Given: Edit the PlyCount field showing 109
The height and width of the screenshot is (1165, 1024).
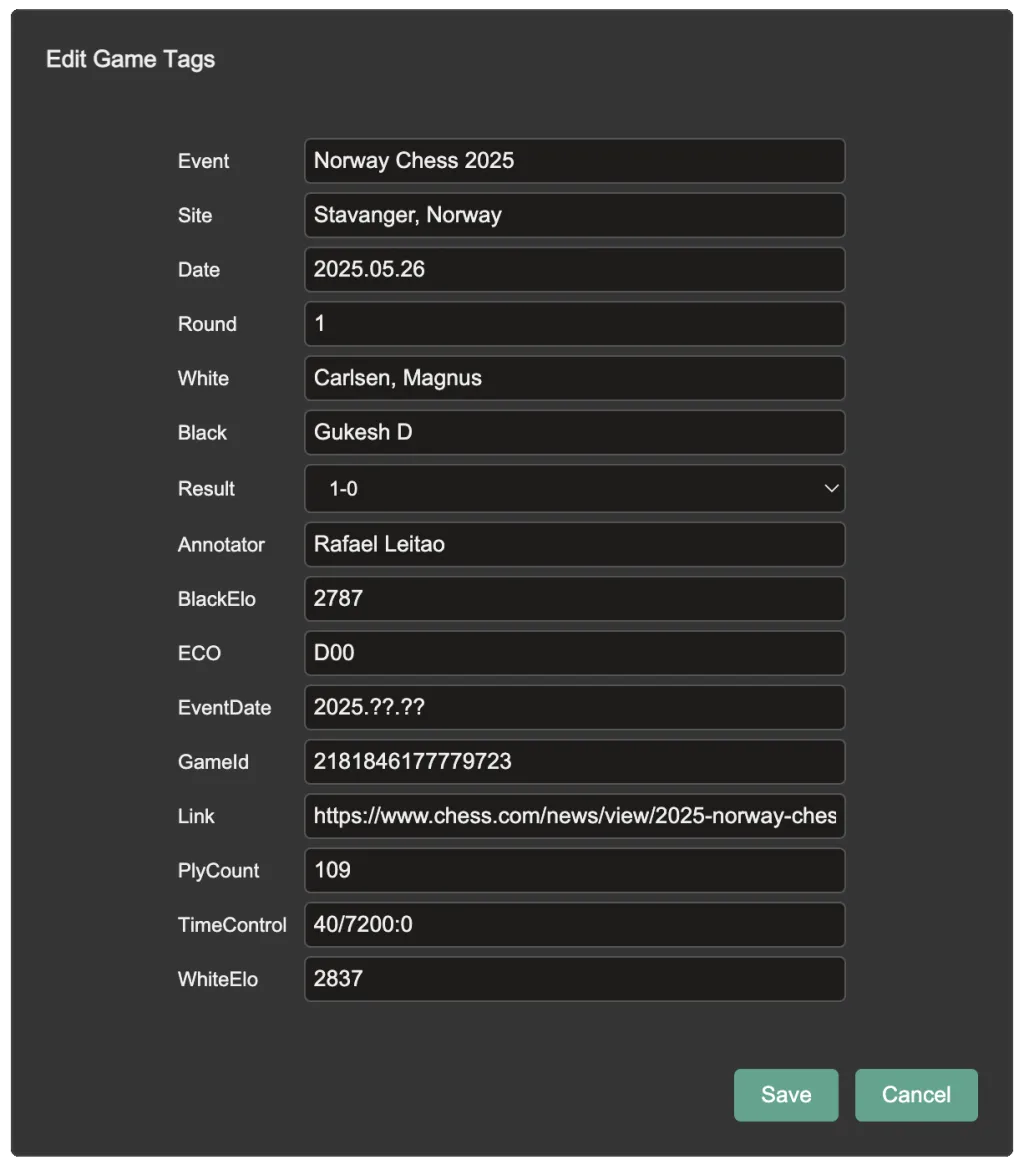Looking at the screenshot, I should (574, 870).
